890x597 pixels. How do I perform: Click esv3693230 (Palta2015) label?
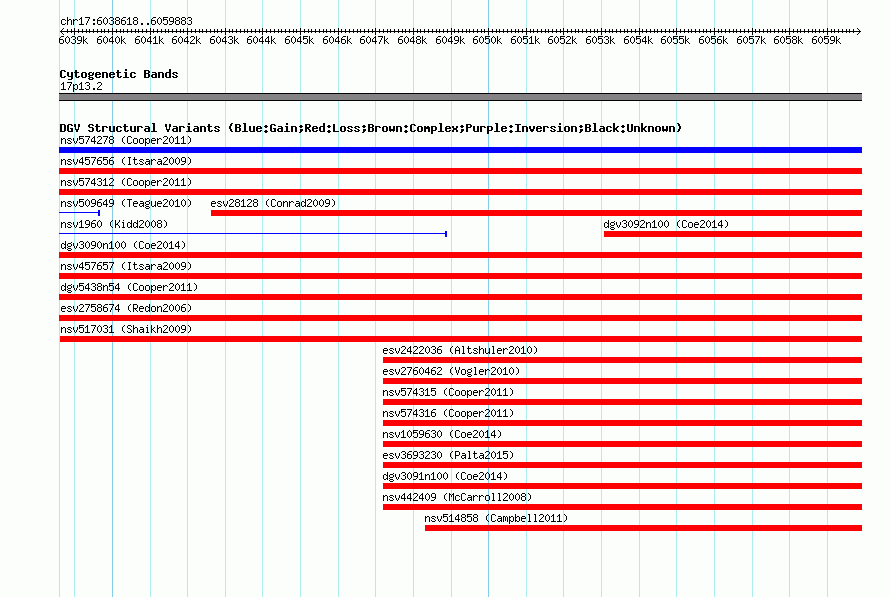pyautogui.click(x=448, y=455)
